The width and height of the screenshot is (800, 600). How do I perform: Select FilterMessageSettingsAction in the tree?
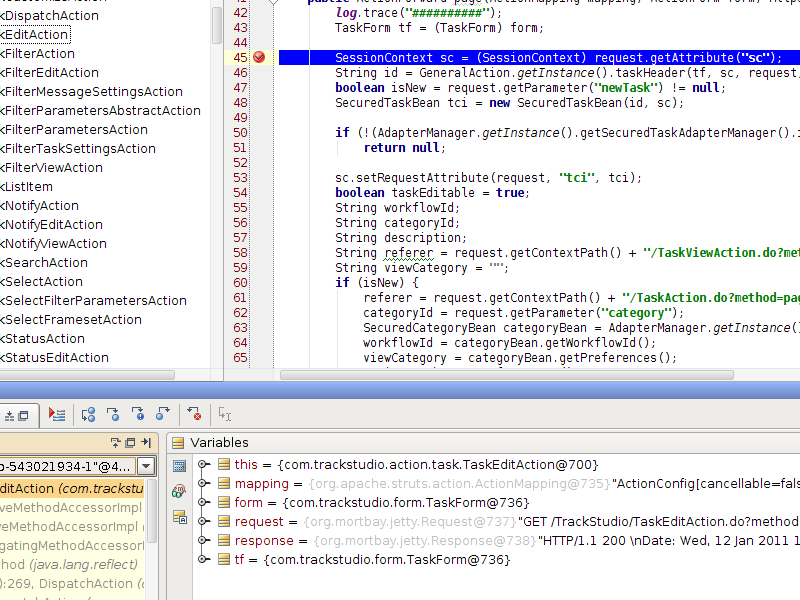(91, 92)
